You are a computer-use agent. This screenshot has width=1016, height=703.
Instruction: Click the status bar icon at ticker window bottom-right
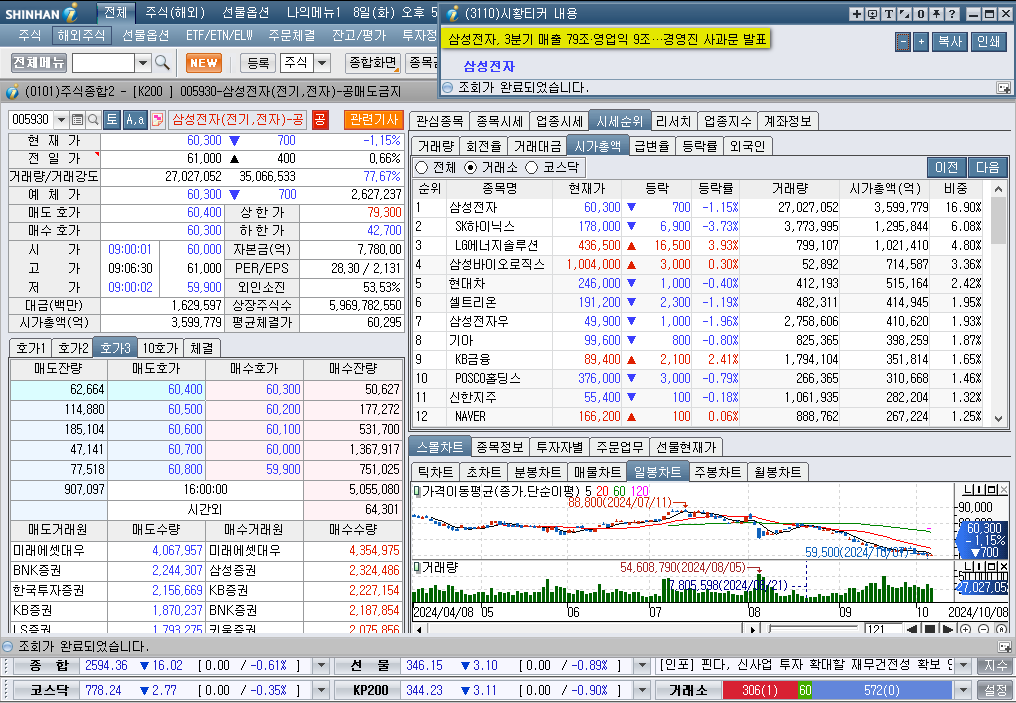click(1004, 87)
